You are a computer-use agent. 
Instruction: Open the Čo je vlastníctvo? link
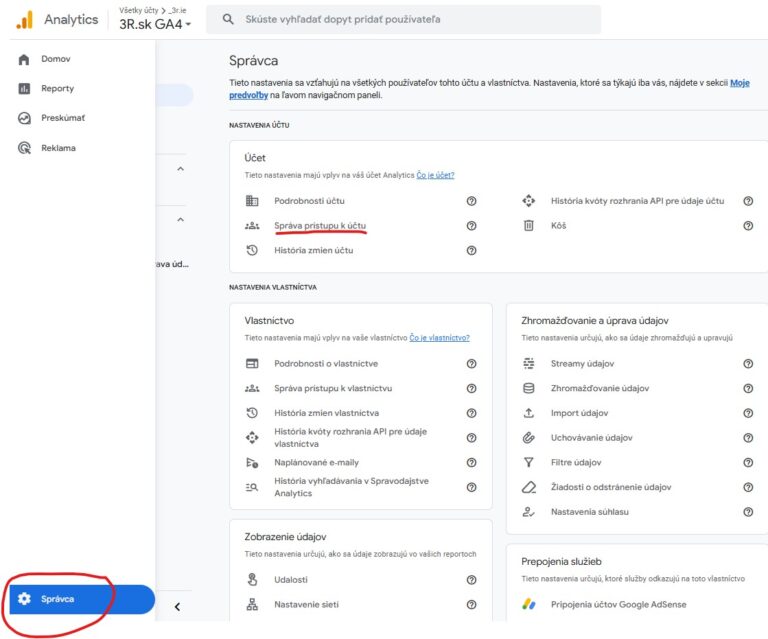pyautogui.click(x=439, y=337)
